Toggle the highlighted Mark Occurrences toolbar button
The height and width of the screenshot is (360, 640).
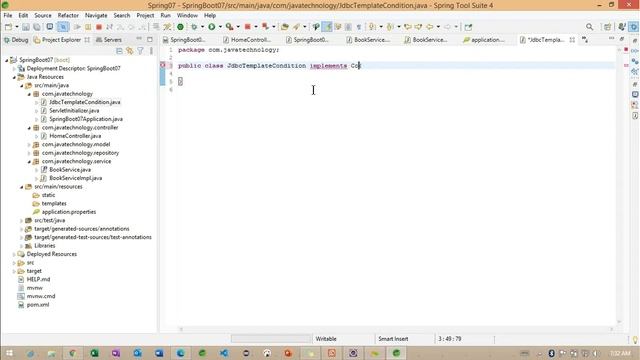click(327, 27)
